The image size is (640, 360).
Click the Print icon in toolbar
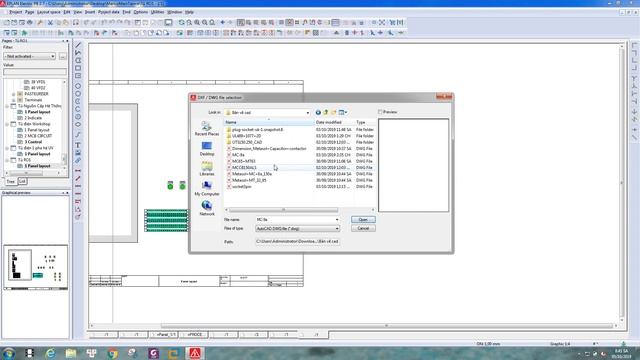point(30,22)
